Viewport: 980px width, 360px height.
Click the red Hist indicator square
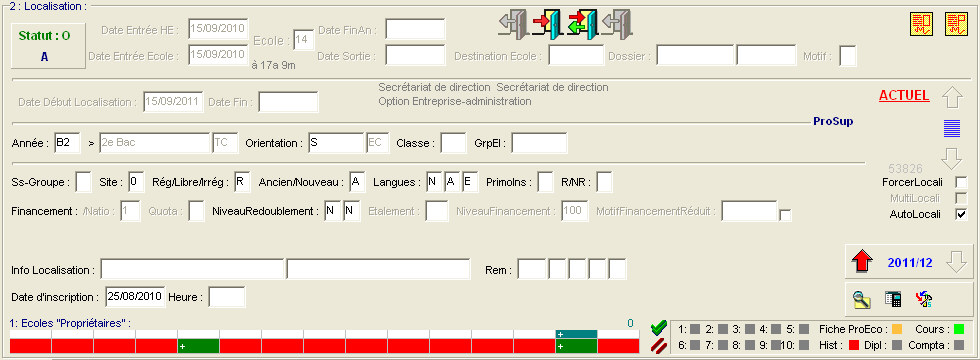854,344
